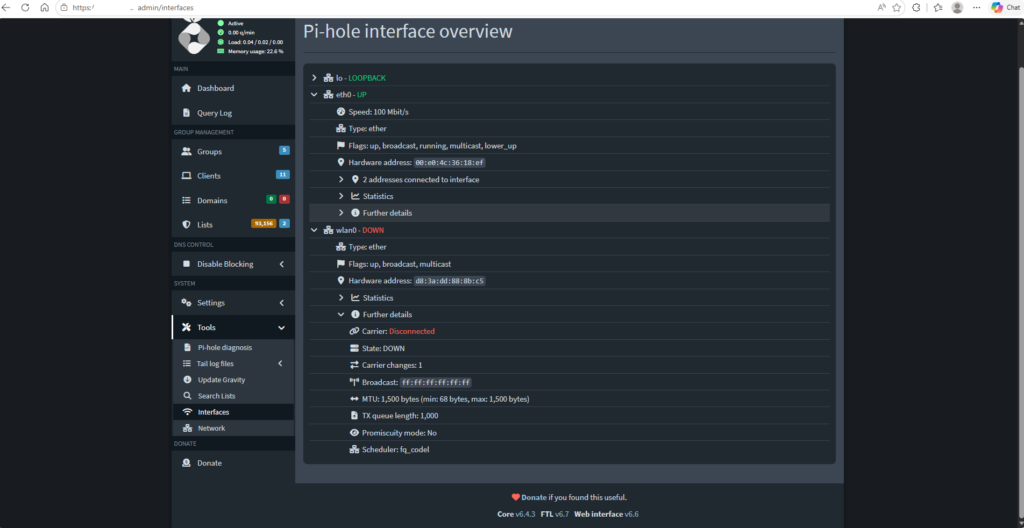Click the wlan0 hardware address value
1024x528 pixels.
[450, 281]
